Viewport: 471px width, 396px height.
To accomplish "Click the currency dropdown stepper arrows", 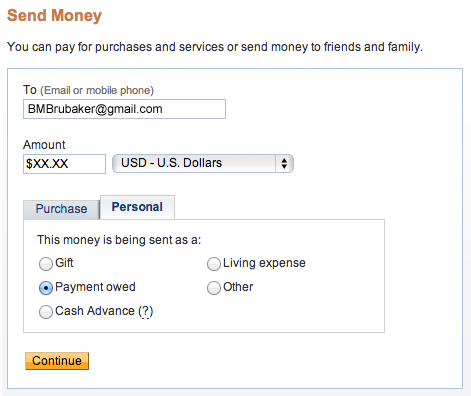I will pyautogui.click(x=284, y=163).
